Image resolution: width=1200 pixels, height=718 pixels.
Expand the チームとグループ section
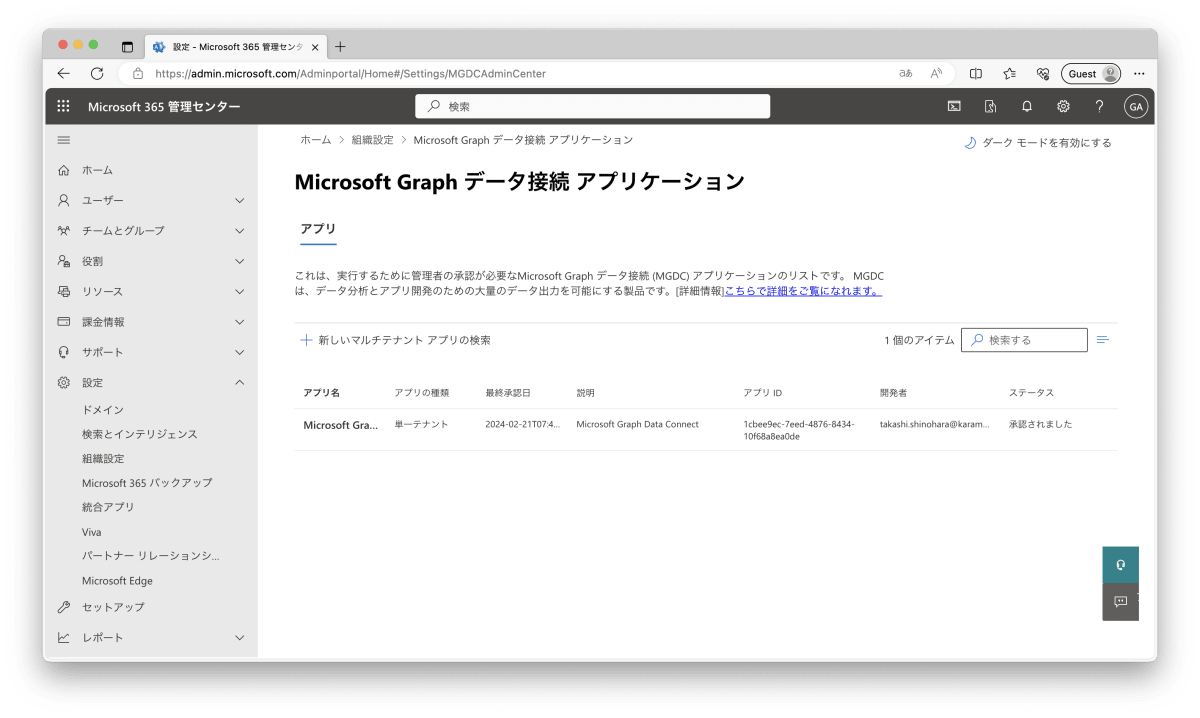[x=239, y=231]
